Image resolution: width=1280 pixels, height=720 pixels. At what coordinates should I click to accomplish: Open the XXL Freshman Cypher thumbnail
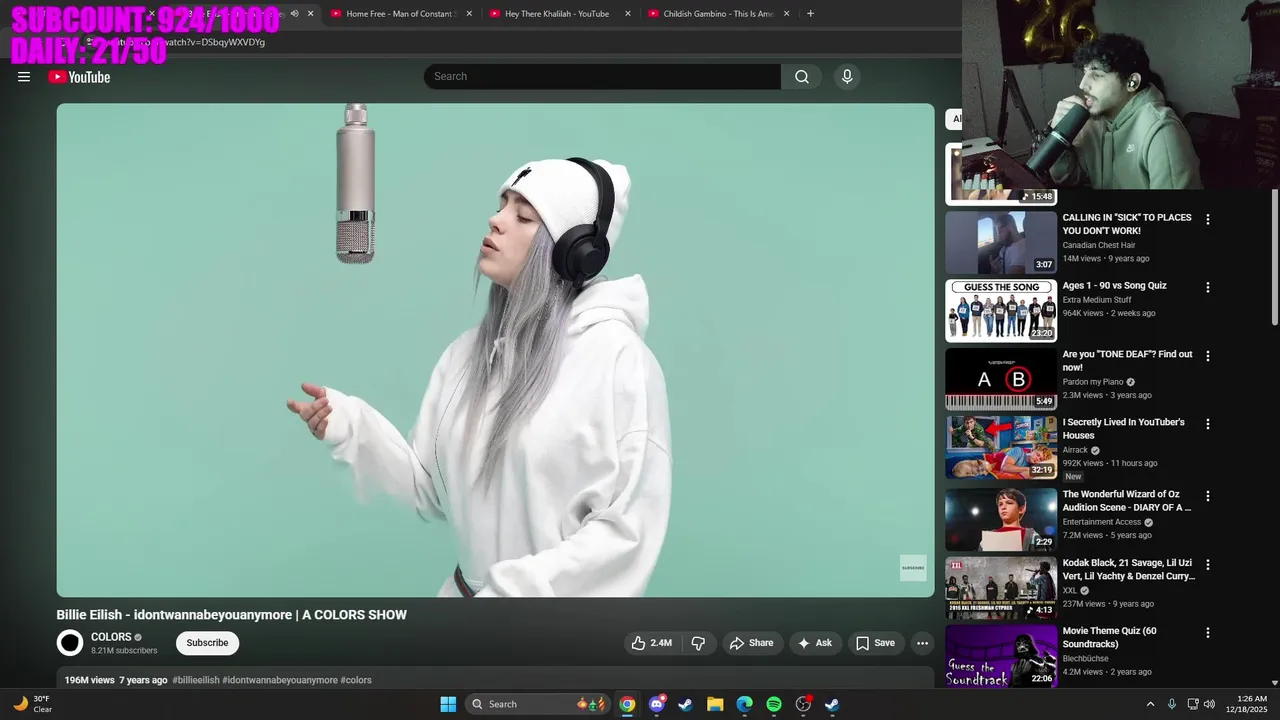click(x=1001, y=588)
